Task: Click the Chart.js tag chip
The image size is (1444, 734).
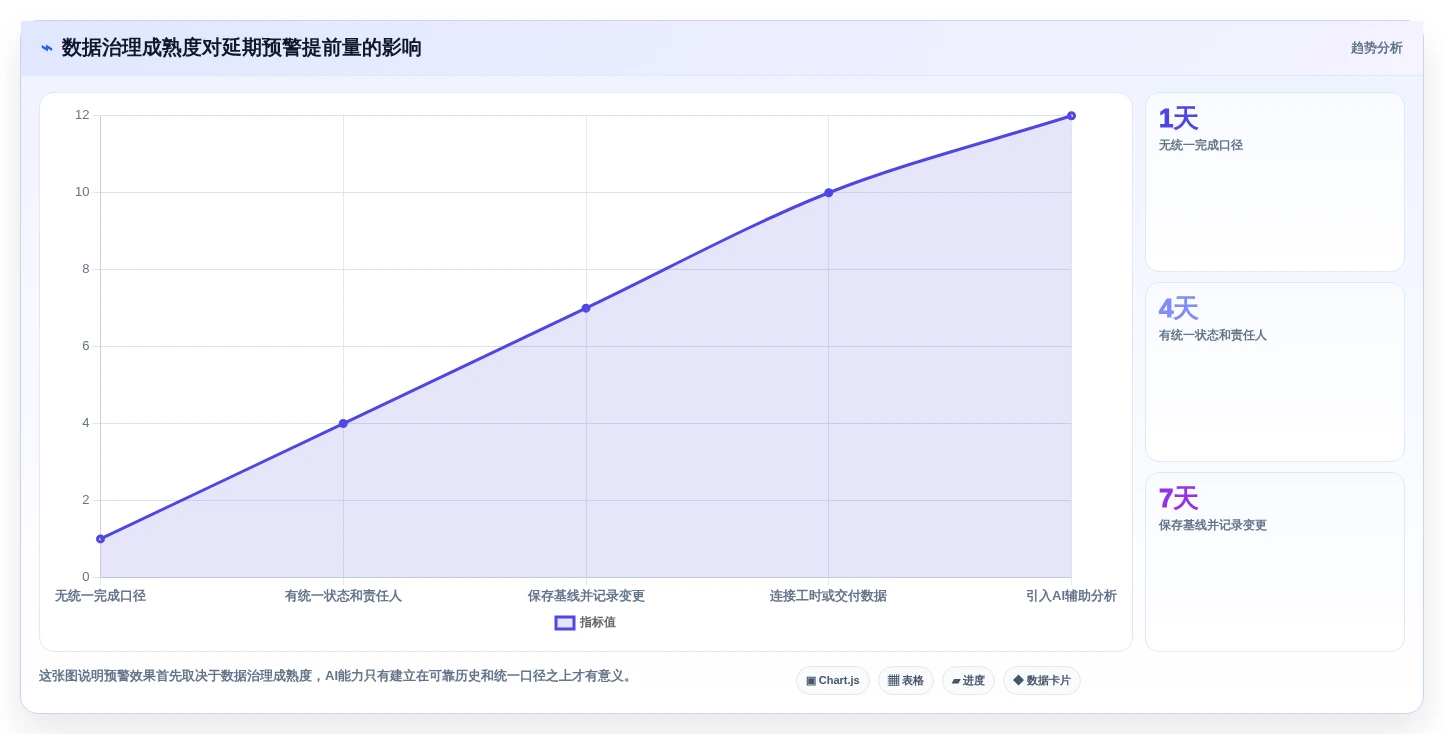Action: pos(833,681)
